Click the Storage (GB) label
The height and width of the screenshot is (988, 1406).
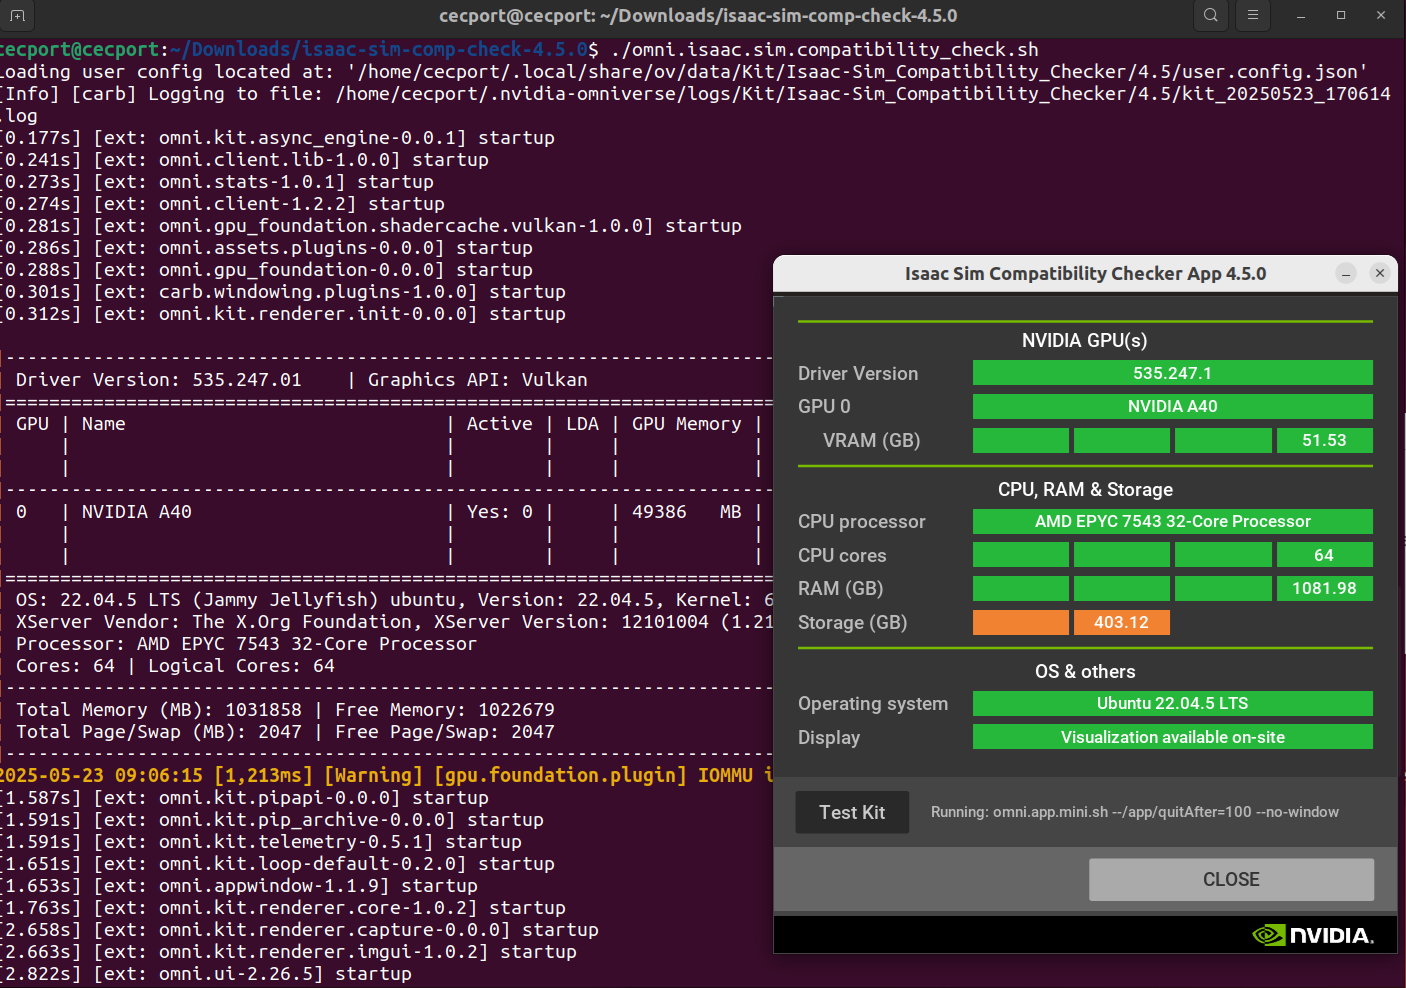852,622
